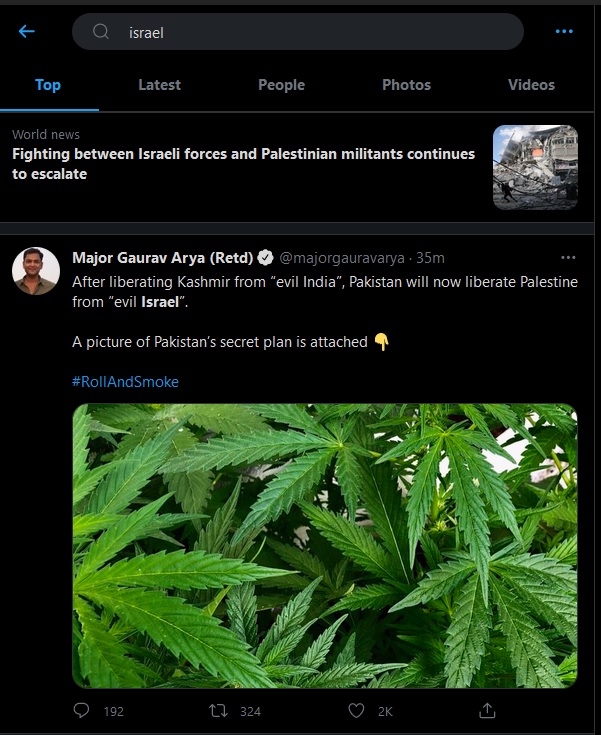The image size is (601, 735).
Task: Click the search field containing israel
Action: click(x=310, y=32)
